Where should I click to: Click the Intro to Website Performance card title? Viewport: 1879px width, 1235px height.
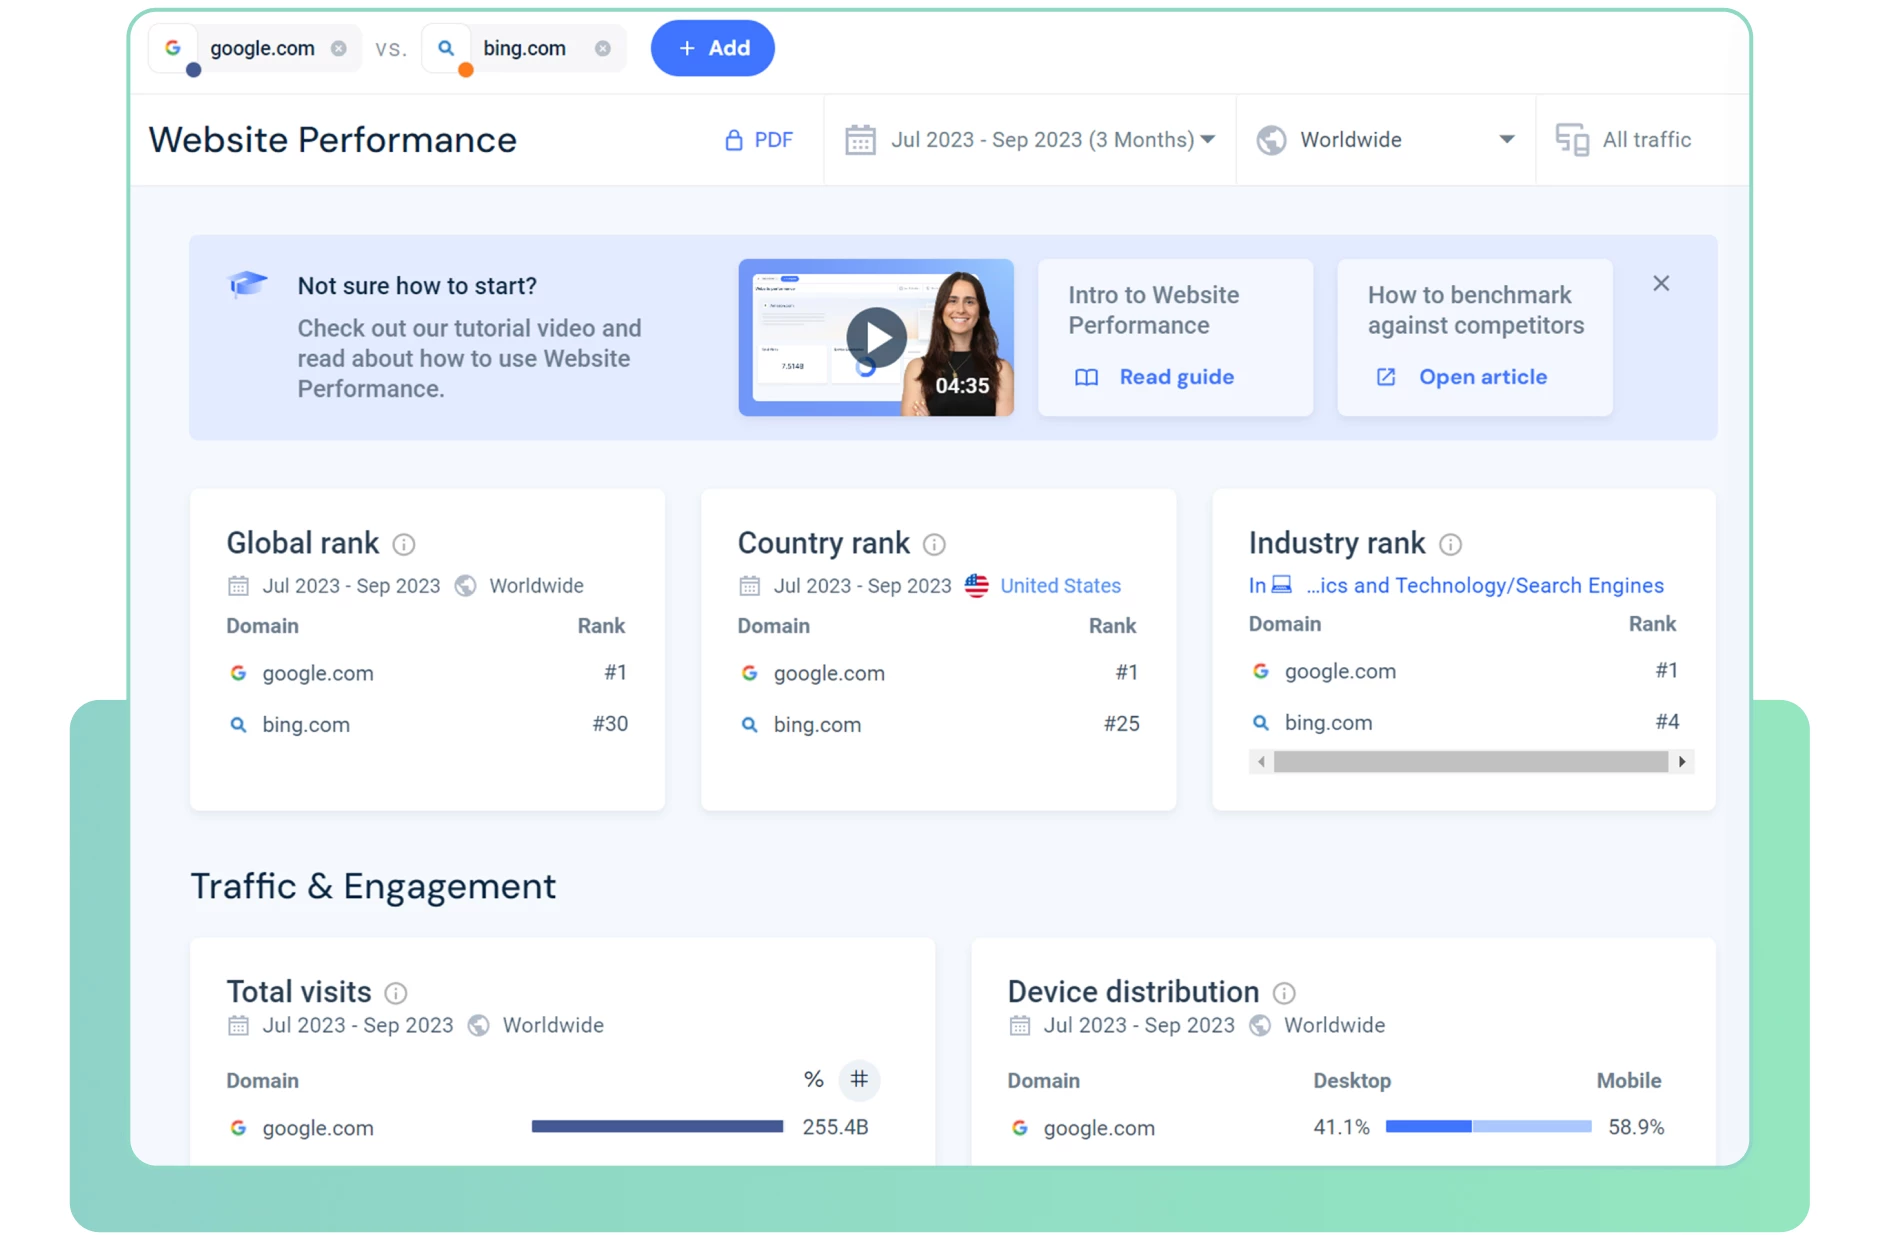(1153, 310)
